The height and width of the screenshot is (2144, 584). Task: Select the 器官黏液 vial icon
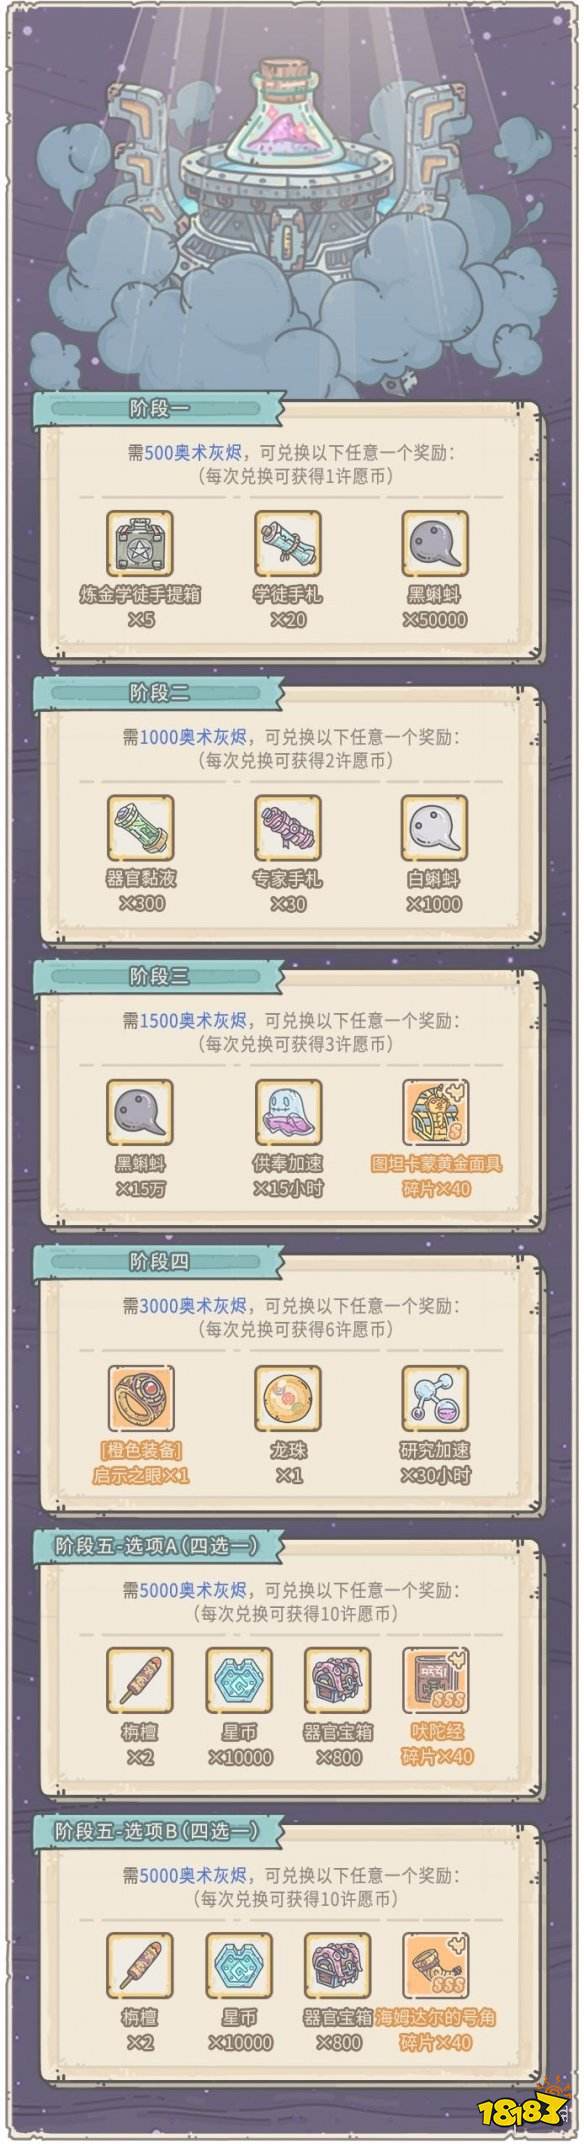(140, 828)
